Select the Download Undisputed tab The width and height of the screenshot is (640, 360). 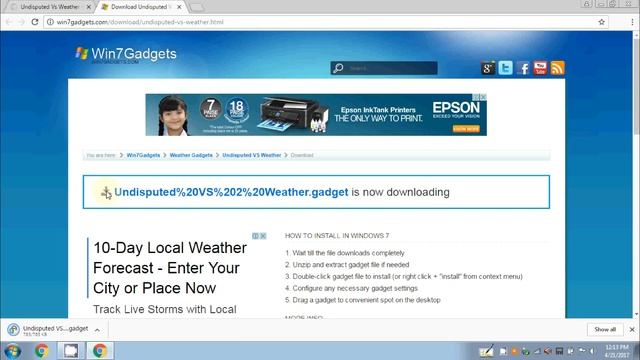(141, 7)
